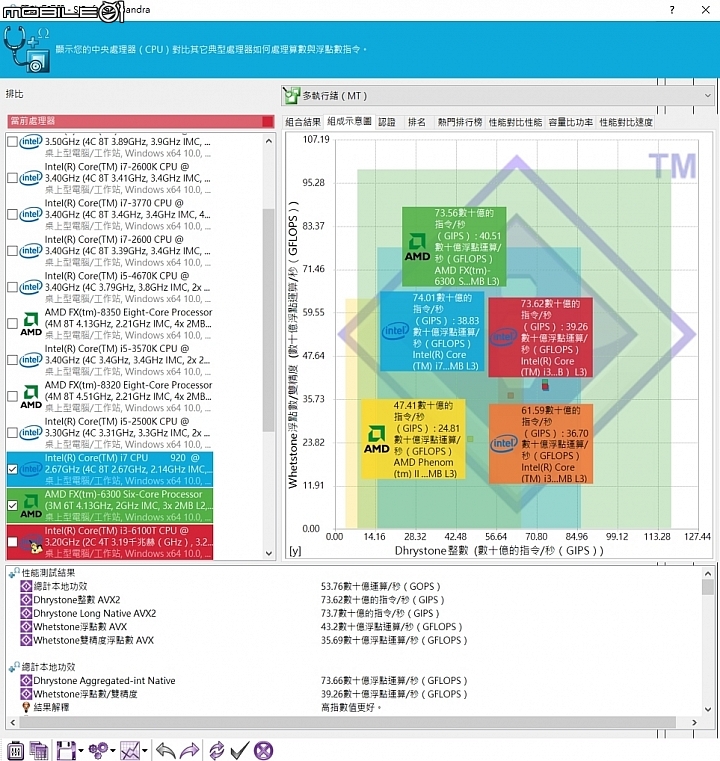Image resolution: width=720 pixels, height=761 pixels.
Task: Click the red swatch at end of 當前處理器 bar
Action: 267,121
